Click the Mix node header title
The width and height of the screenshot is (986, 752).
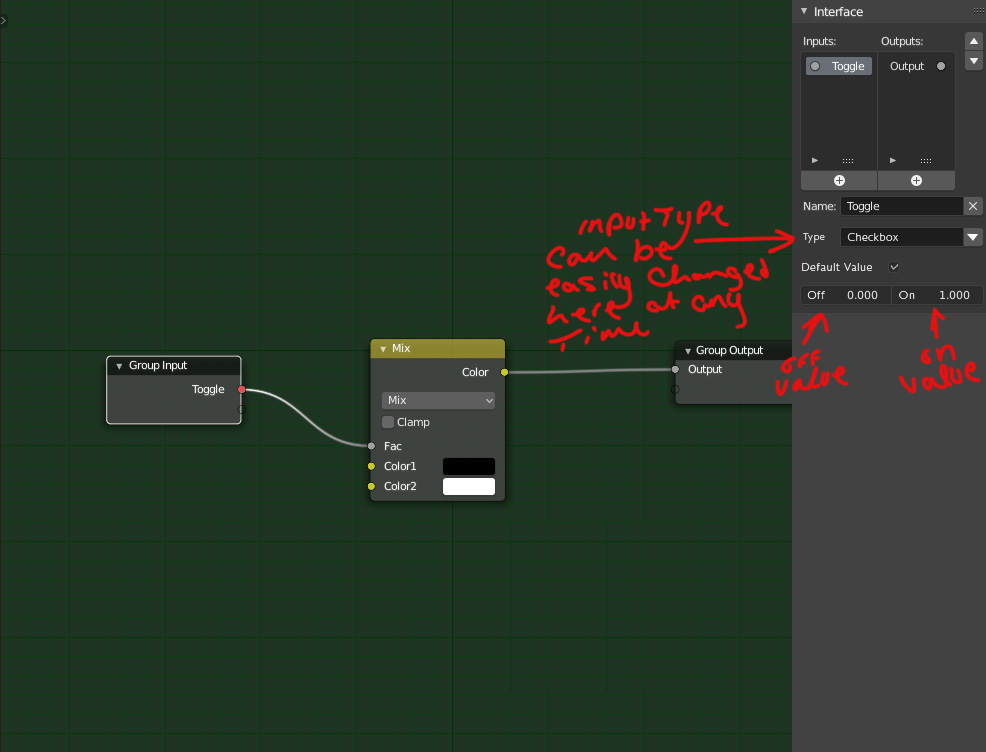coord(401,348)
